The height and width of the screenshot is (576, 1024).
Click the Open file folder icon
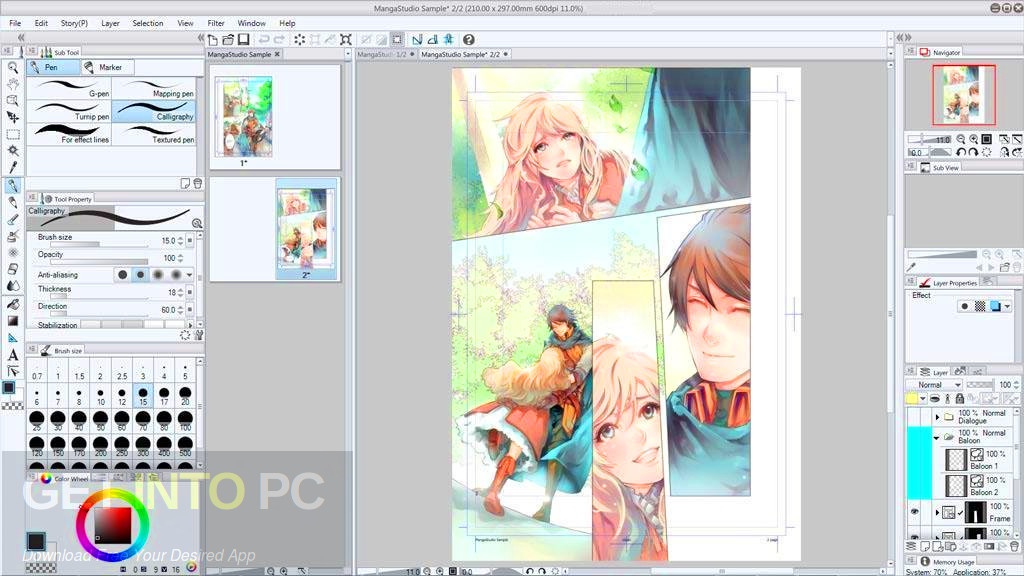(228, 40)
